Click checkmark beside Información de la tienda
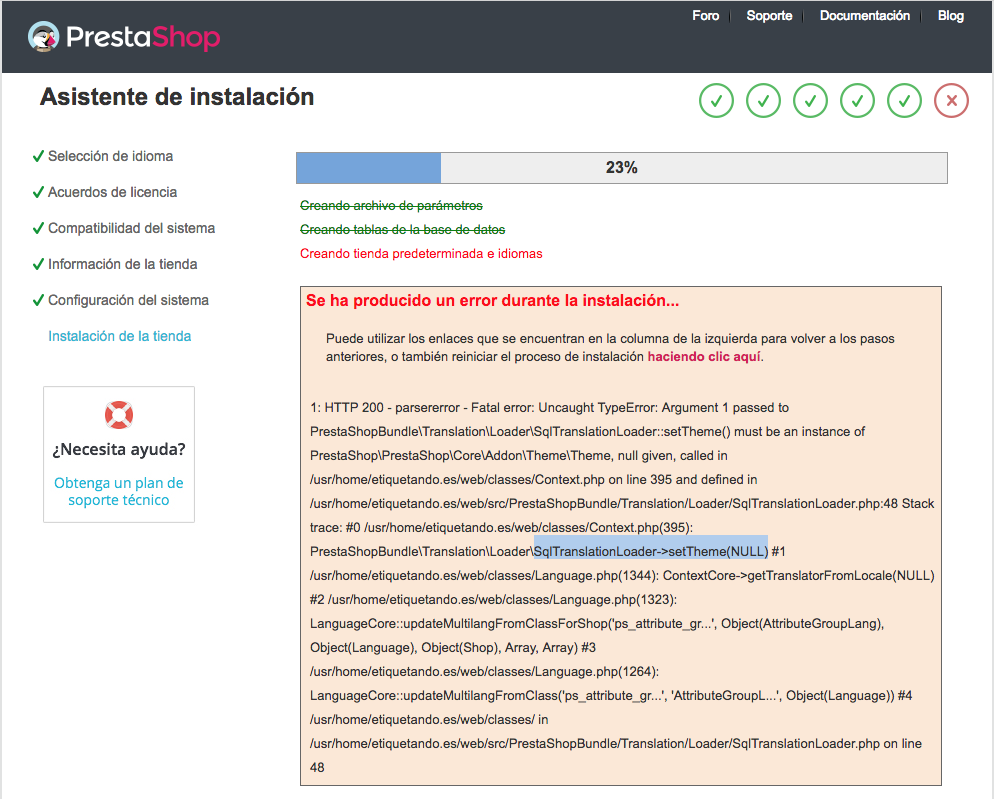The width and height of the screenshot is (994, 799). pos(38,264)
